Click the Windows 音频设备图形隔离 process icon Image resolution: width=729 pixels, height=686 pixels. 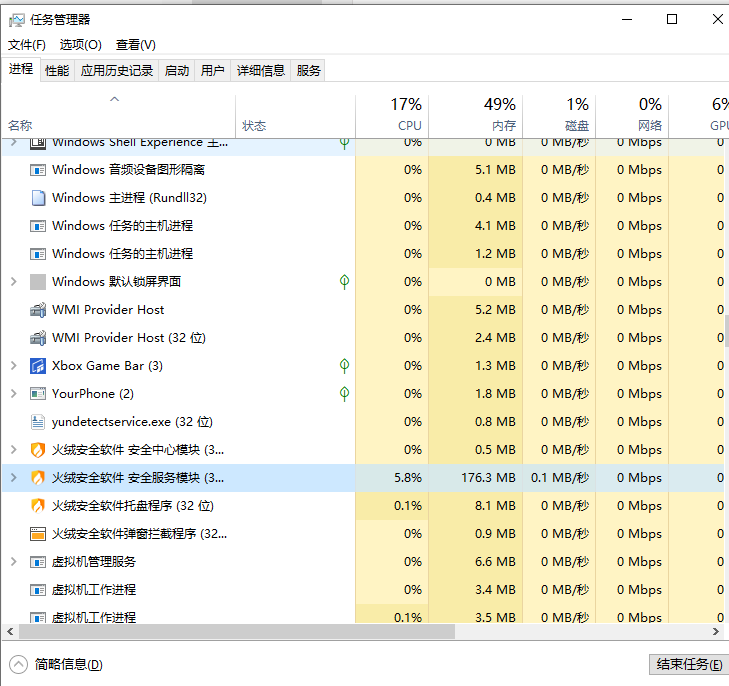pyautogui.click(x=38, y=170)
